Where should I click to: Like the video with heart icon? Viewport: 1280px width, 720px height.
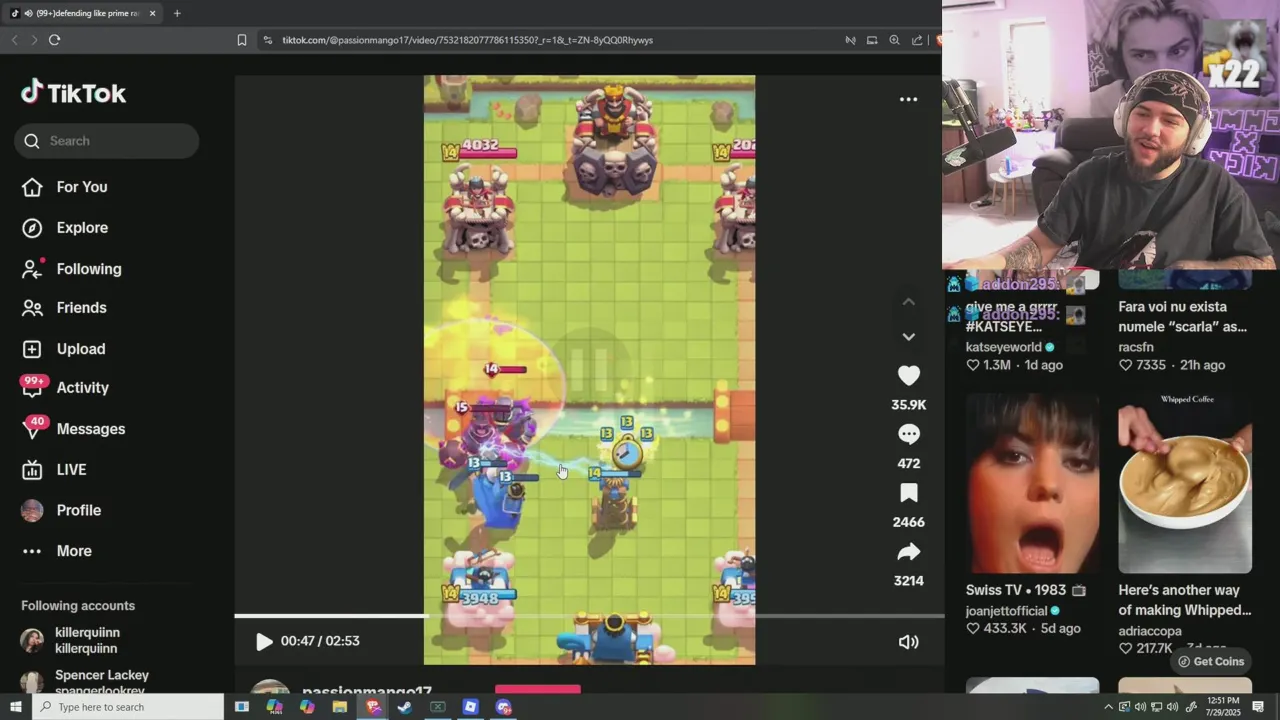pos(908,375)
